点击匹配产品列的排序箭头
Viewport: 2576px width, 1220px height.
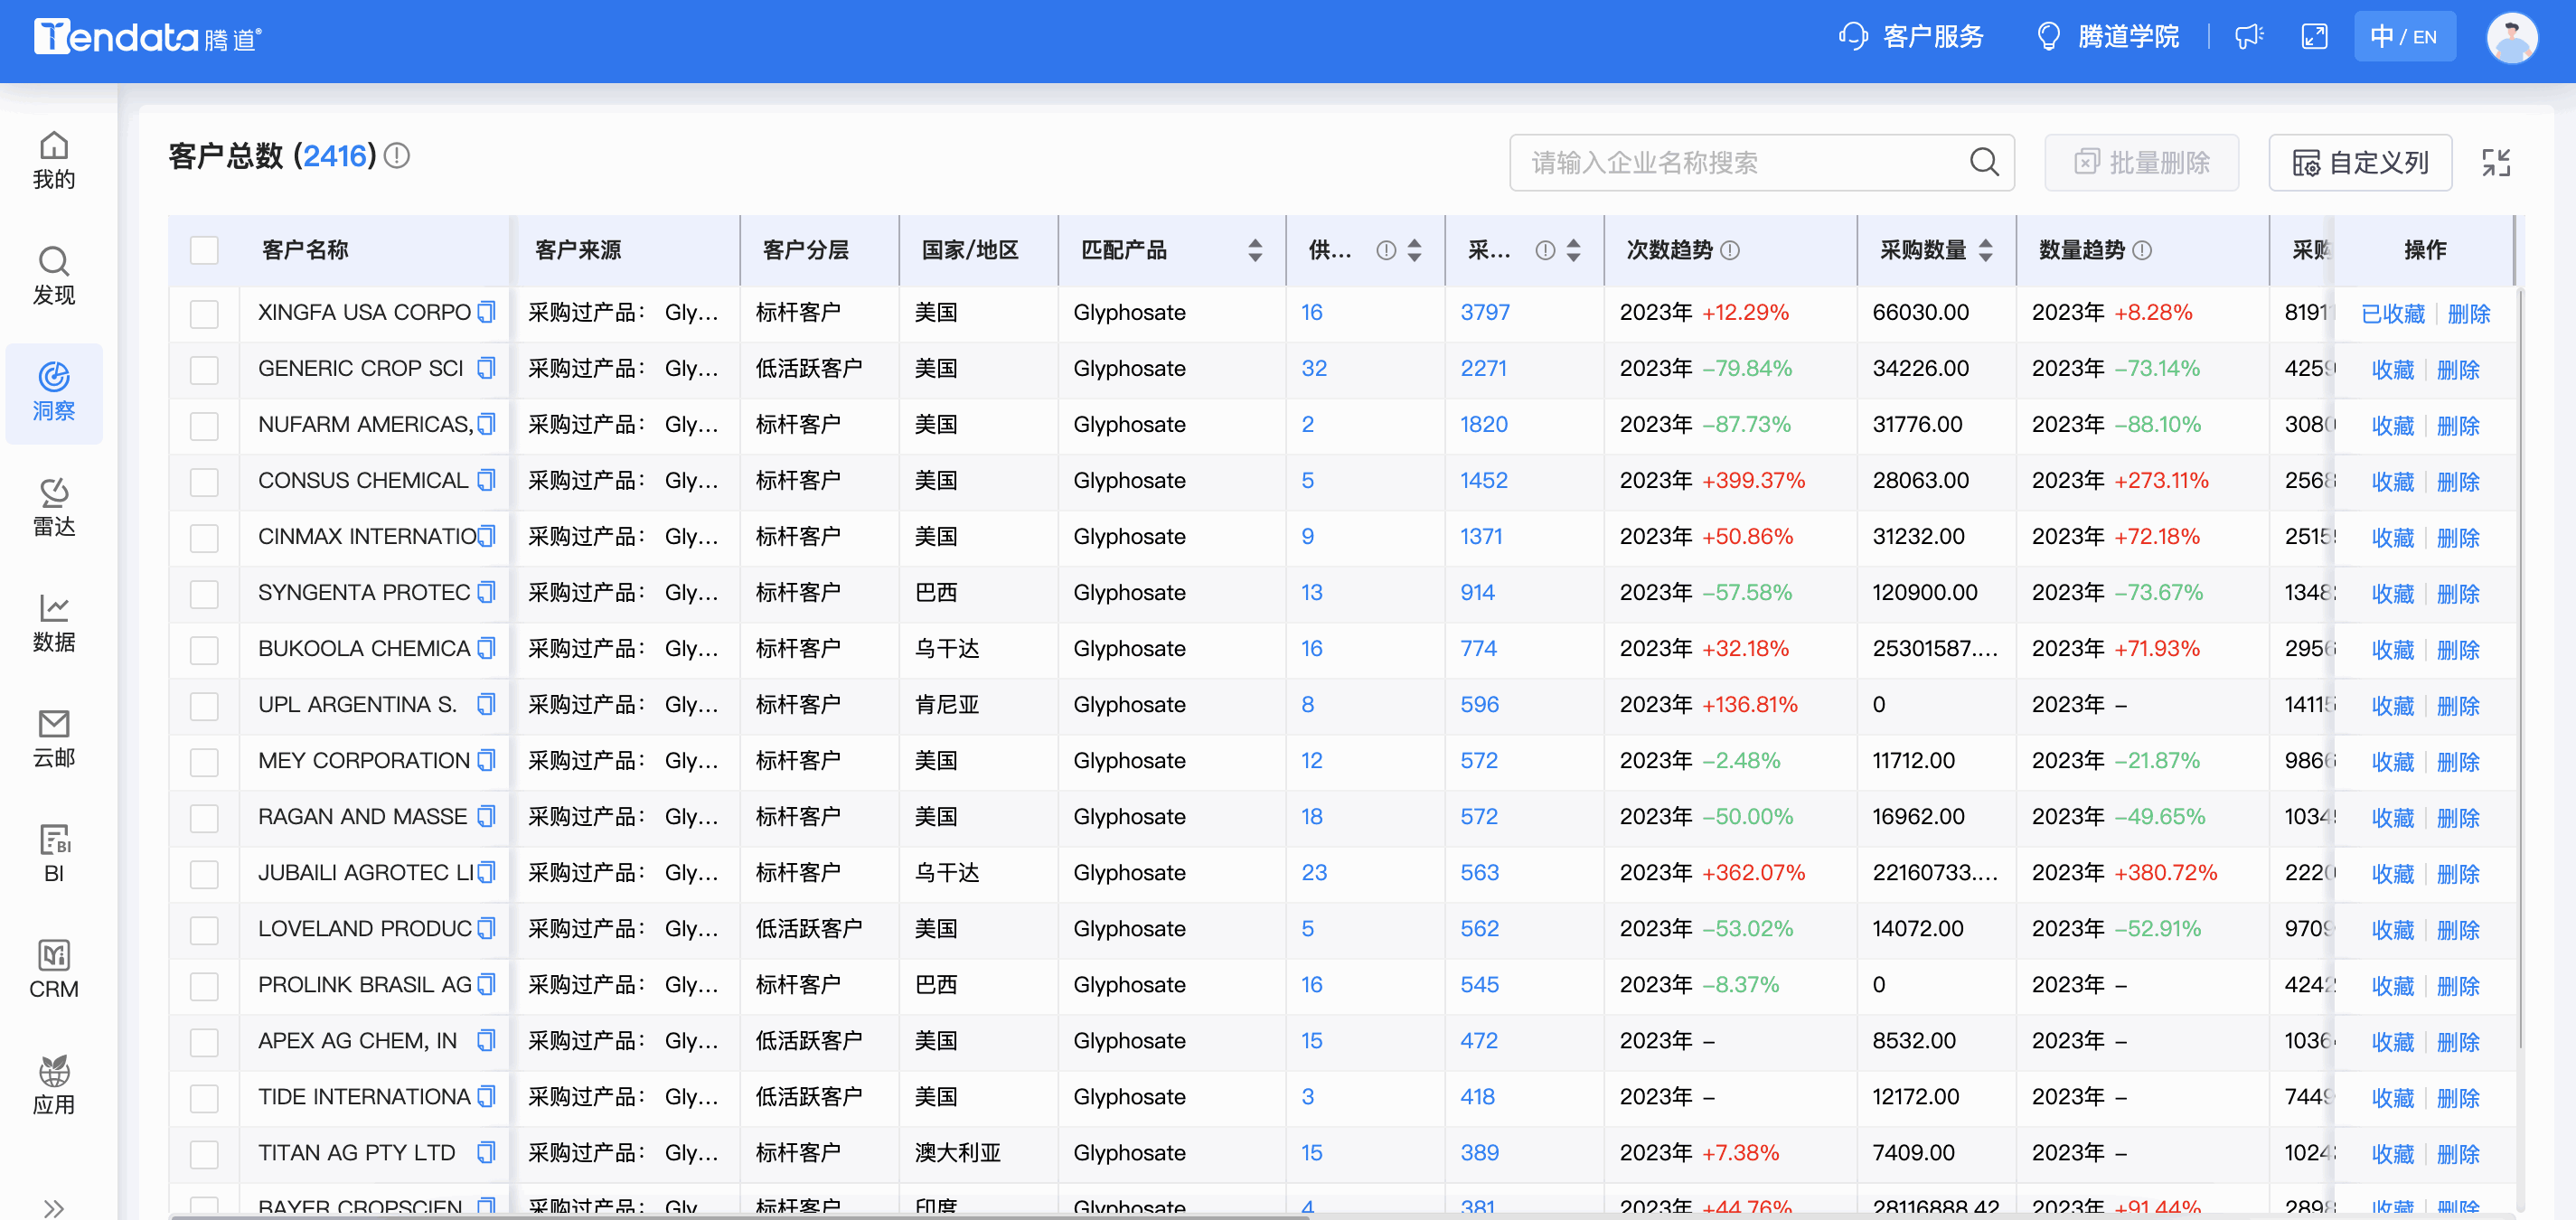(x=1254, y=251)
